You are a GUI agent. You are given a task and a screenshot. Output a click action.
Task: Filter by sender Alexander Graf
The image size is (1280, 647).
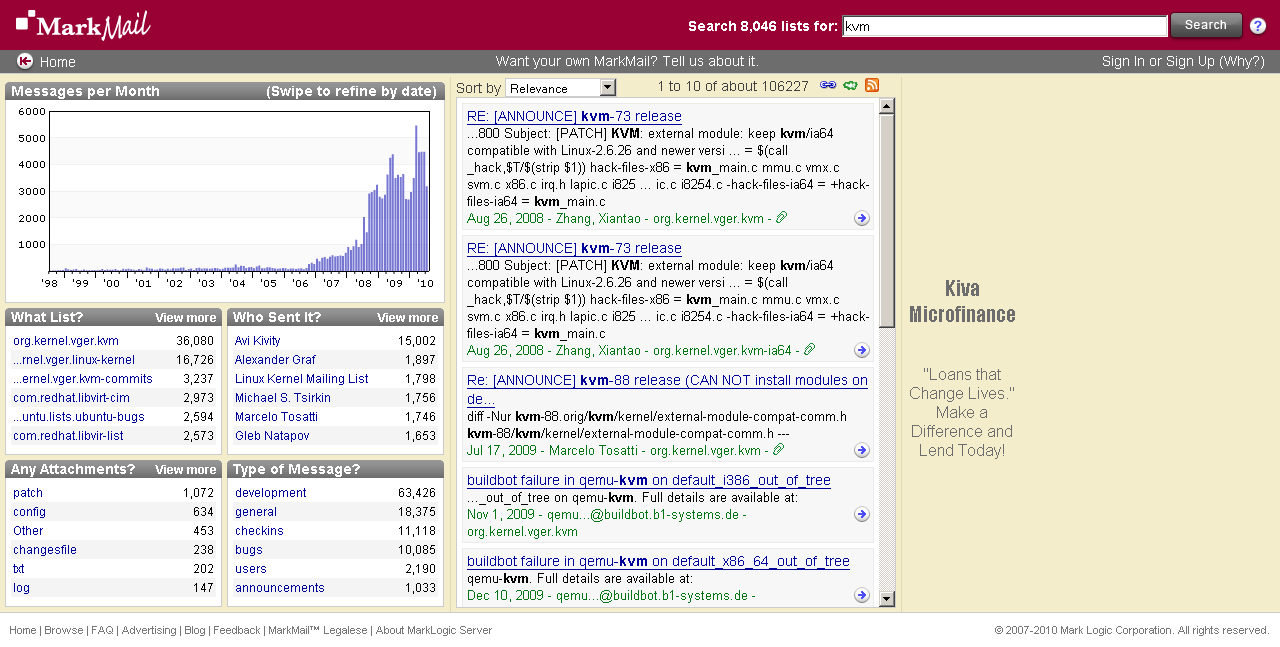[x=275, y=360]
